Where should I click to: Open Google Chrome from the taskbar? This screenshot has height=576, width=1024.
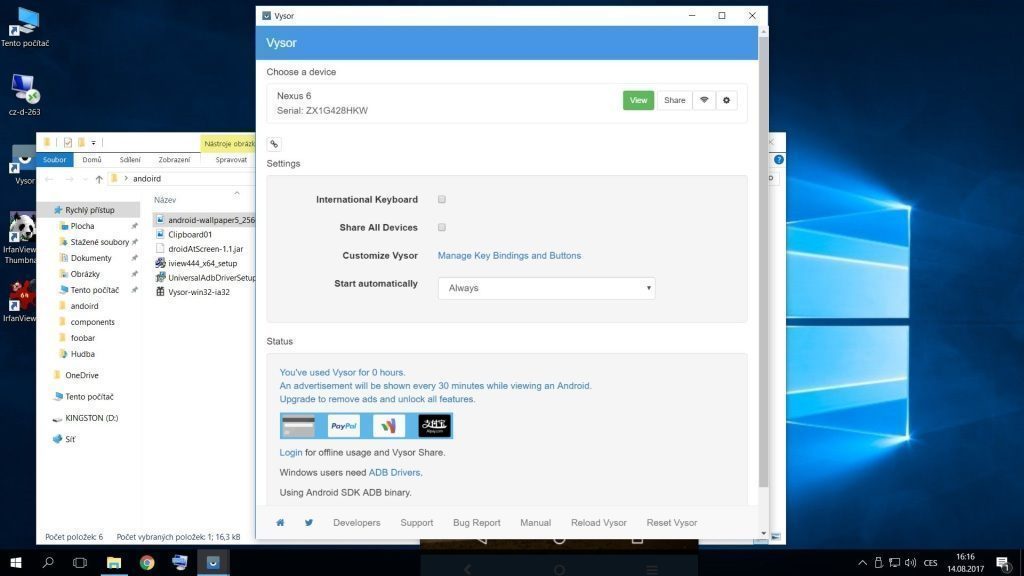(147, 562)
